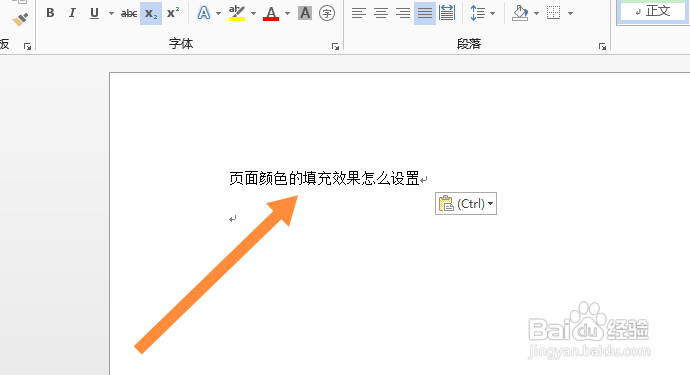Apply yellow text highlight color
The width and height of the screenshot is (690, 375).
pos(237,13)
